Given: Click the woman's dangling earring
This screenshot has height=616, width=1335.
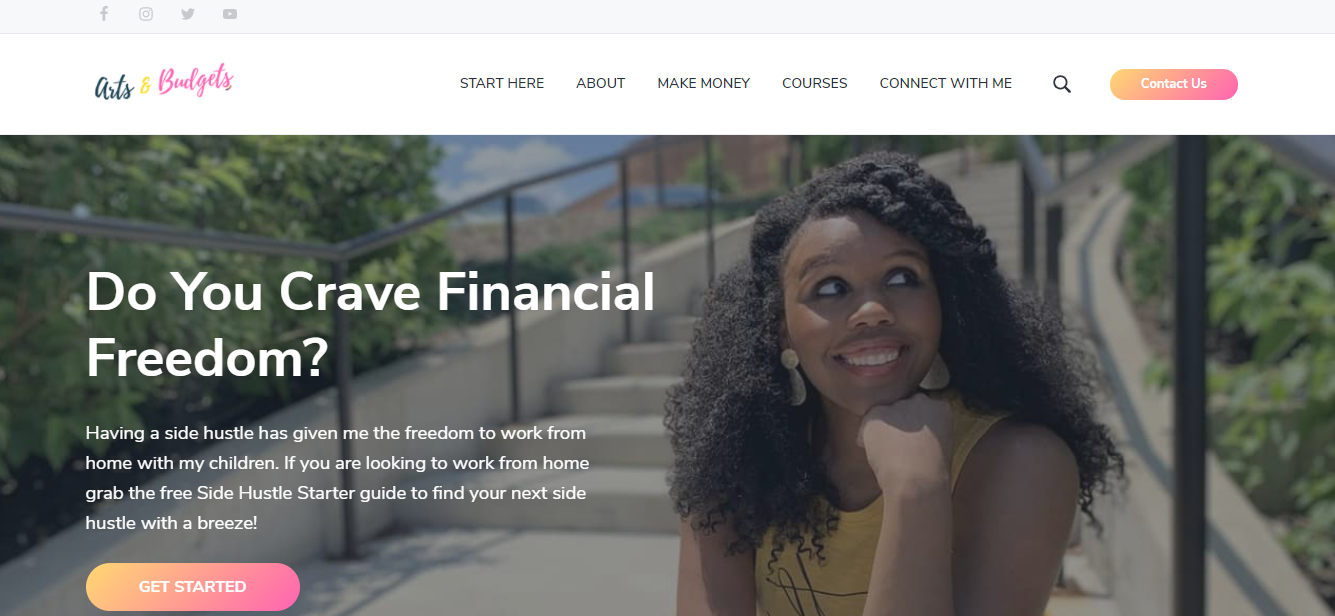Looking at the screenshot, I should coord(791,376).
